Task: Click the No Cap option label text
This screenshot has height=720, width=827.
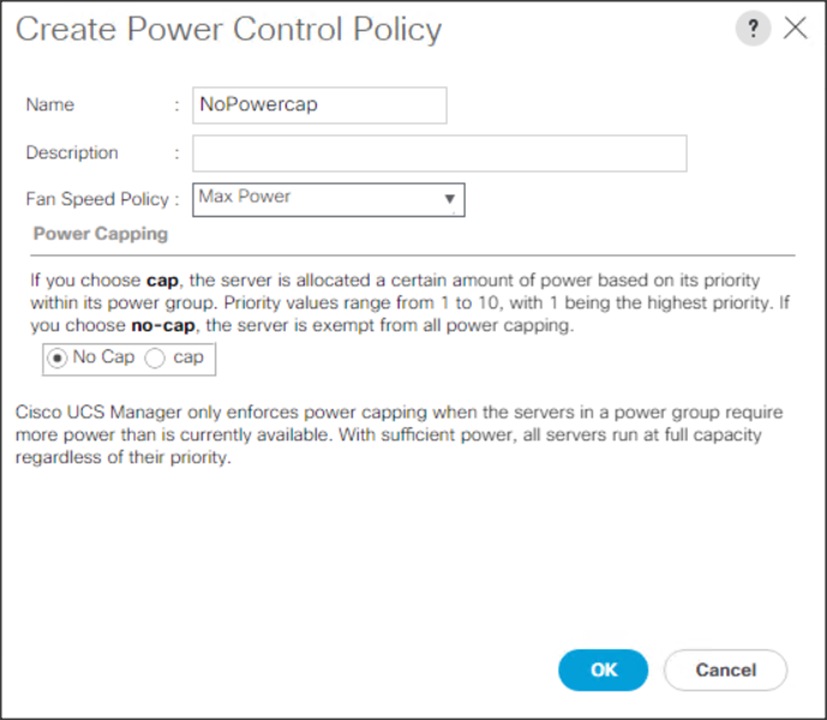Action: [x=104, y=357]
